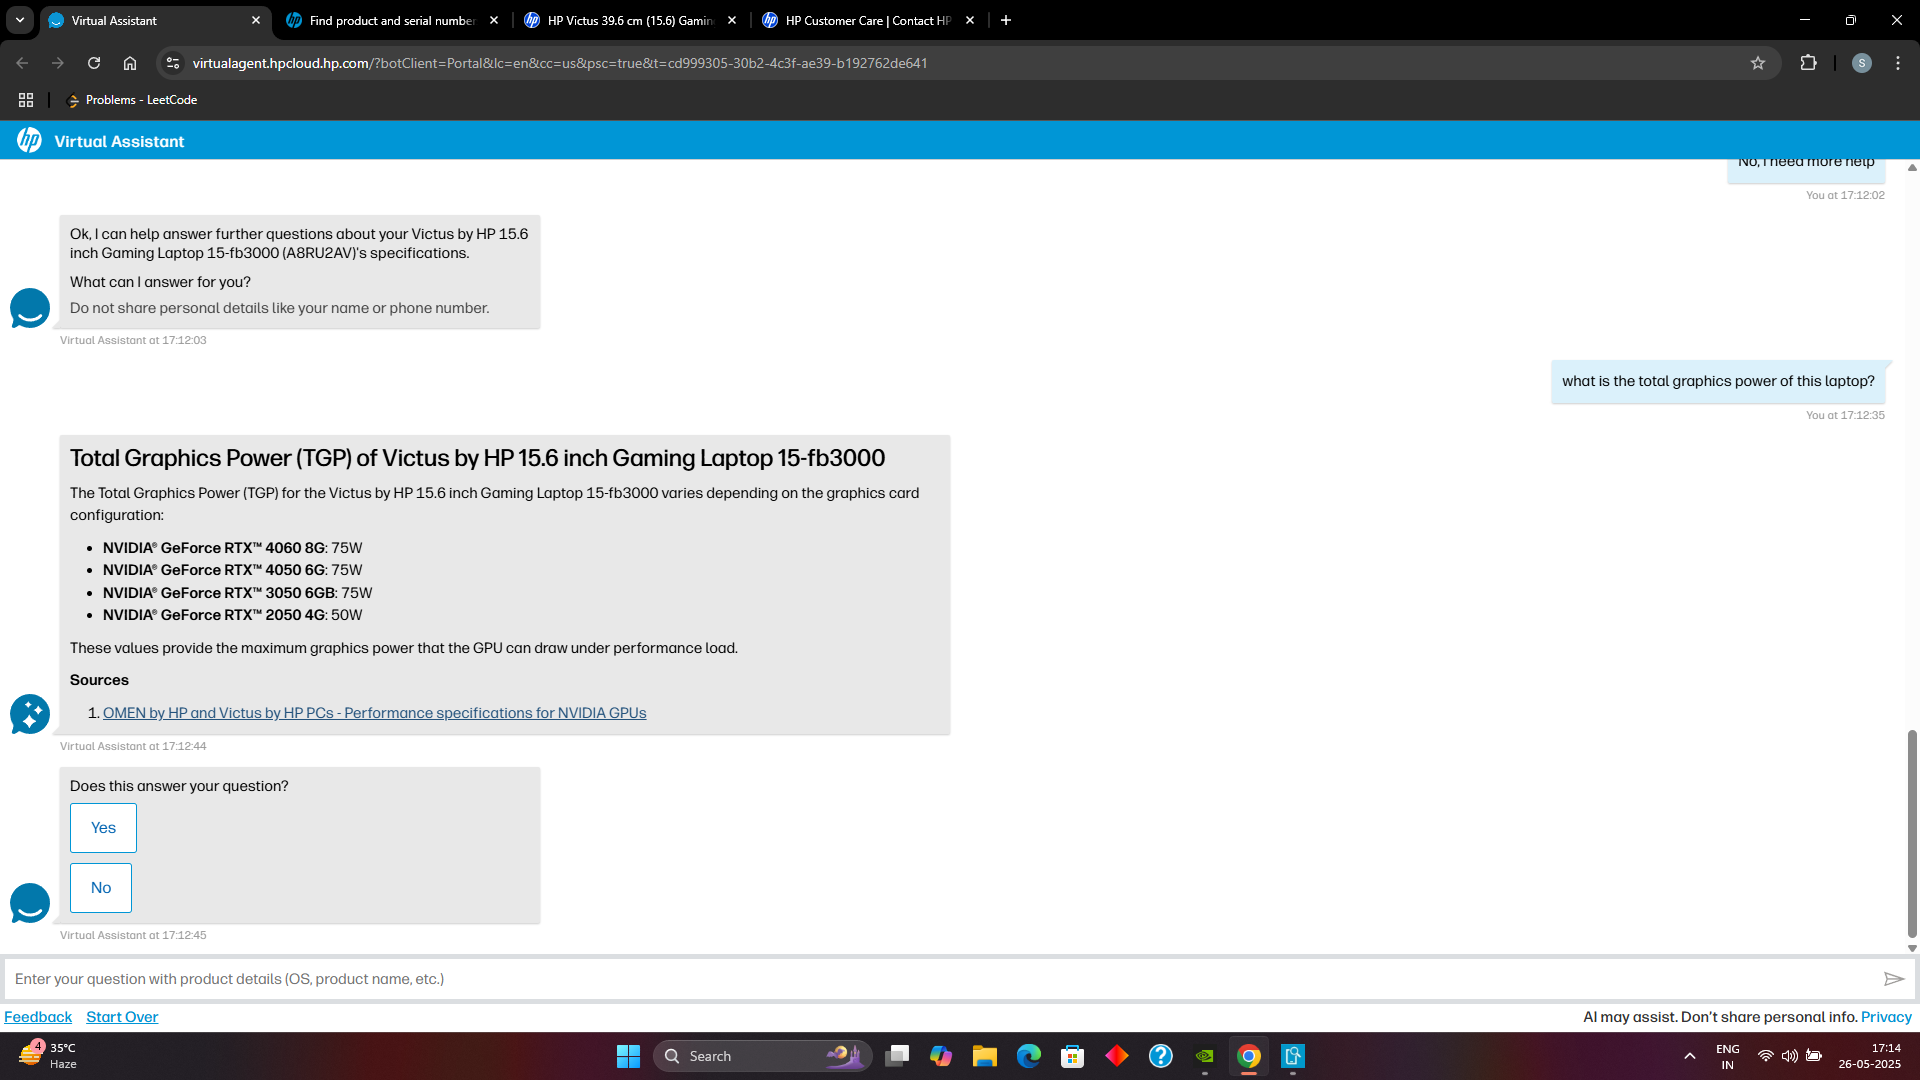Screen dimensions: 1920x1080
Task: Send message using the send arrow icon
Action: click(x=1896, y=978)
